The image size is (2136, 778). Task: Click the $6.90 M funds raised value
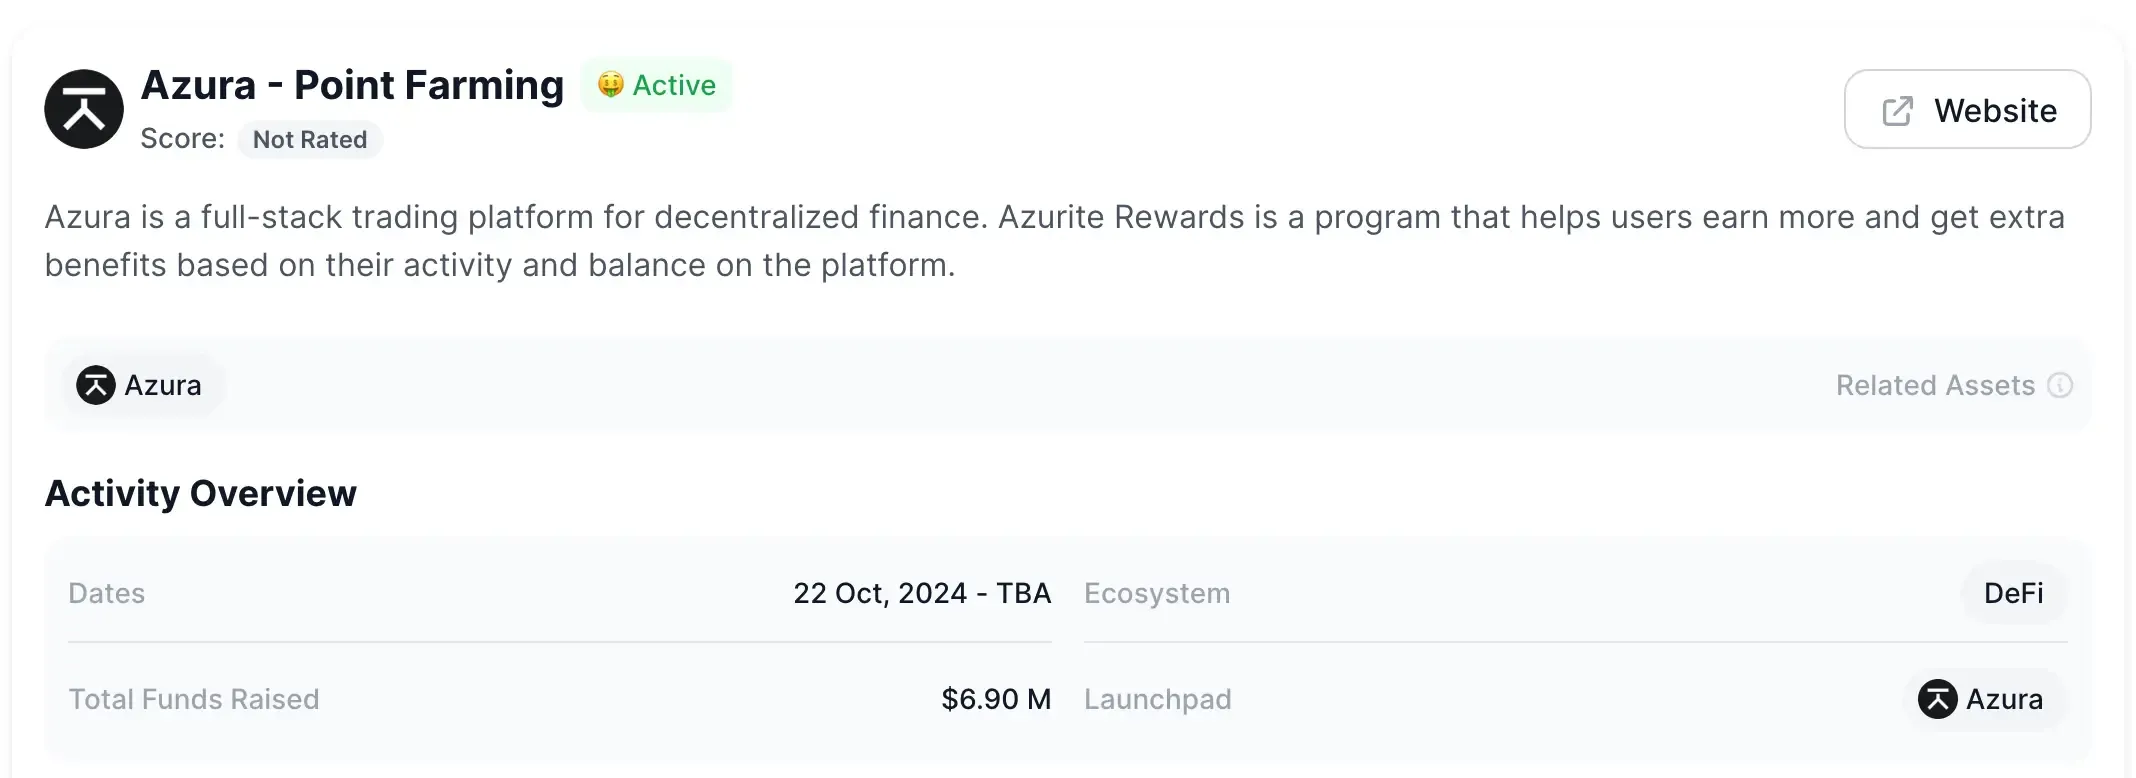coord(996,700)
